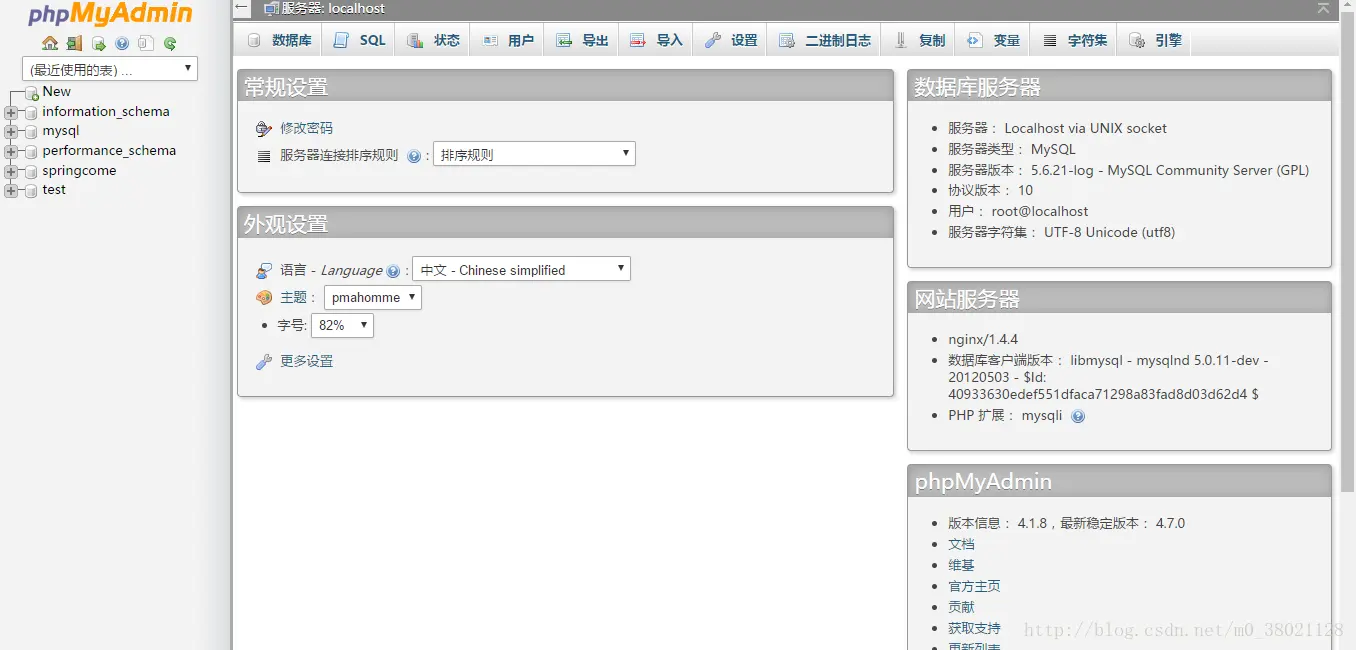Expand the information_schema database node

pos(11,112)
